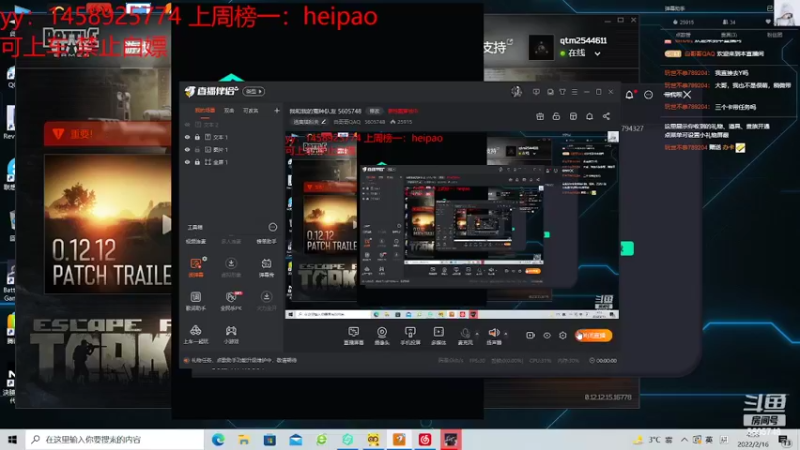
Task: Add multimedia 多媒体 source
Action: (x=438, y=336)
